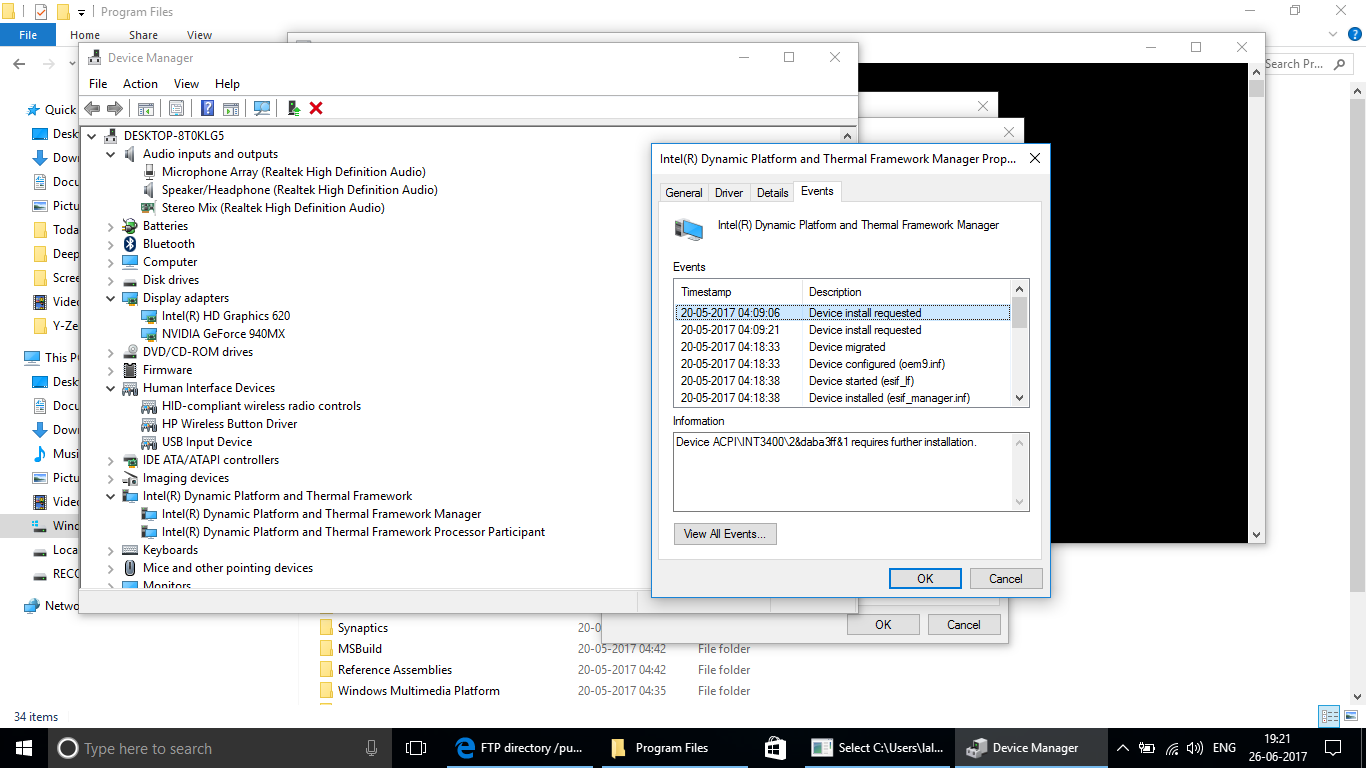Expand the Batteries node
The width and height of the screenshot is (1366, 768).
(111, 226)
